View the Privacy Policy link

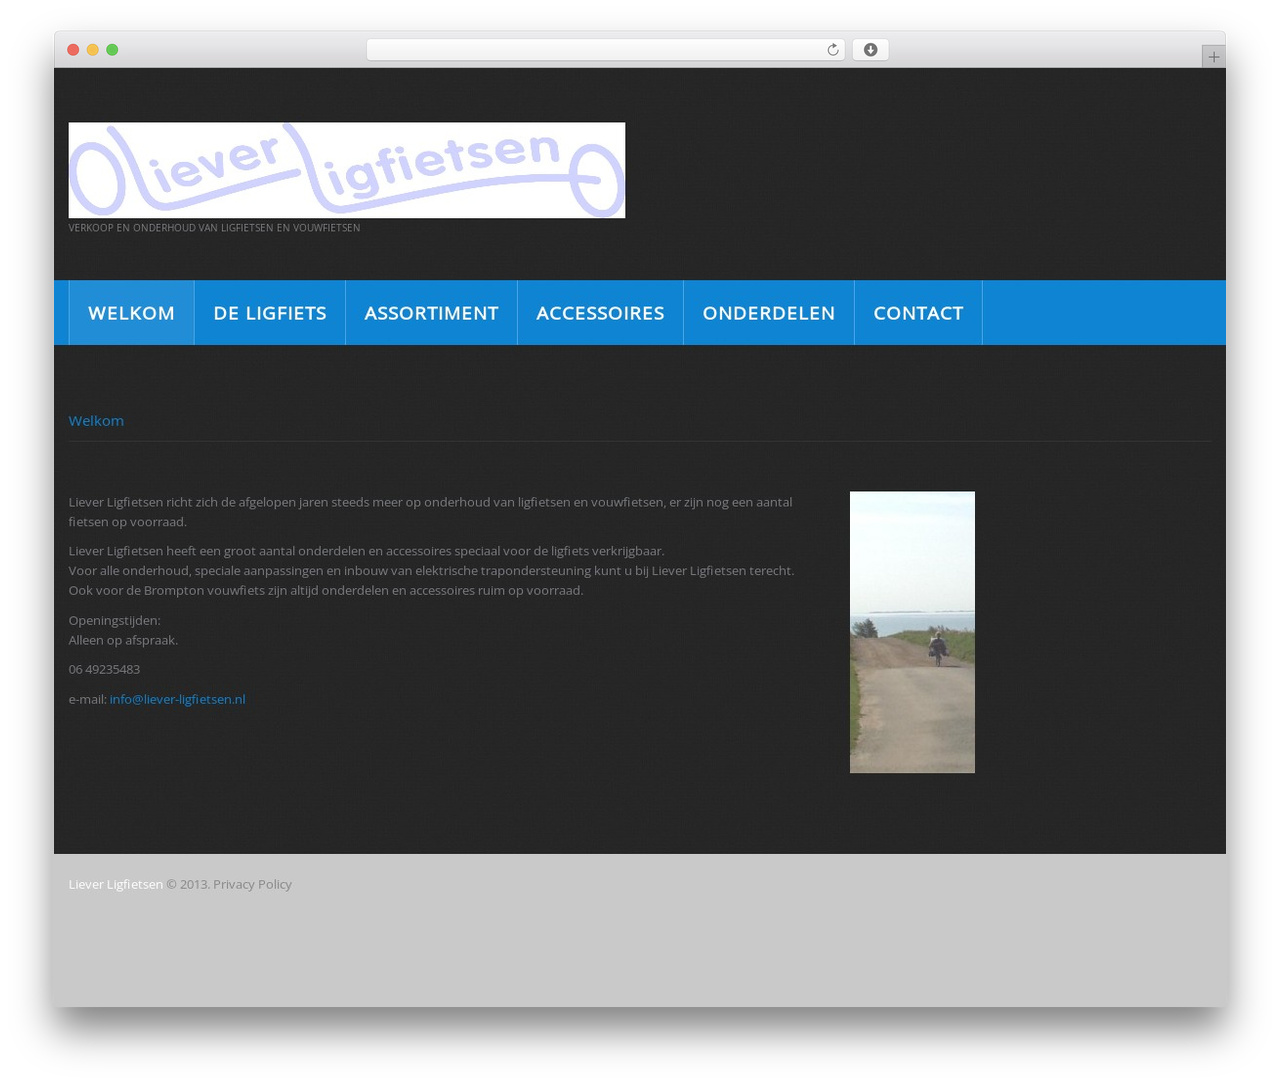[x=252, y=884]
